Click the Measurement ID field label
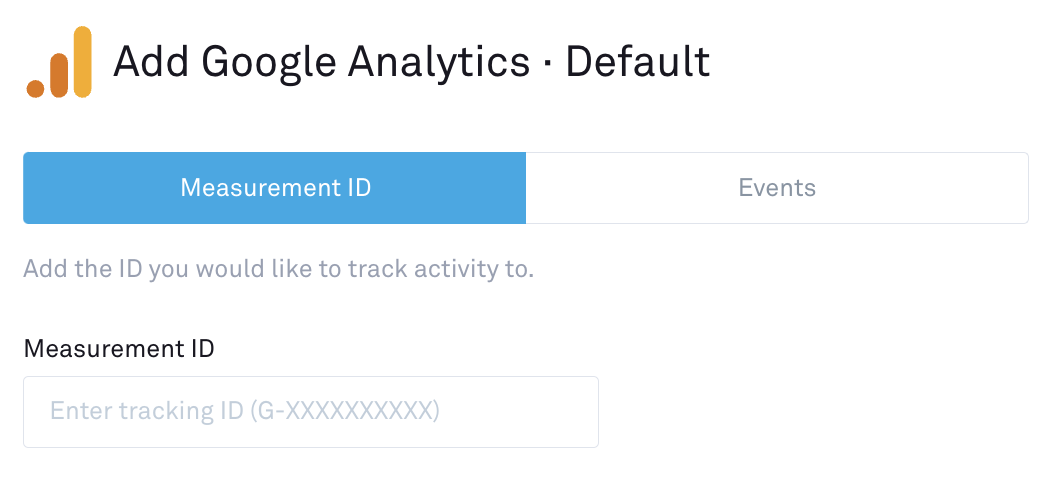 (x=119, y=349)
